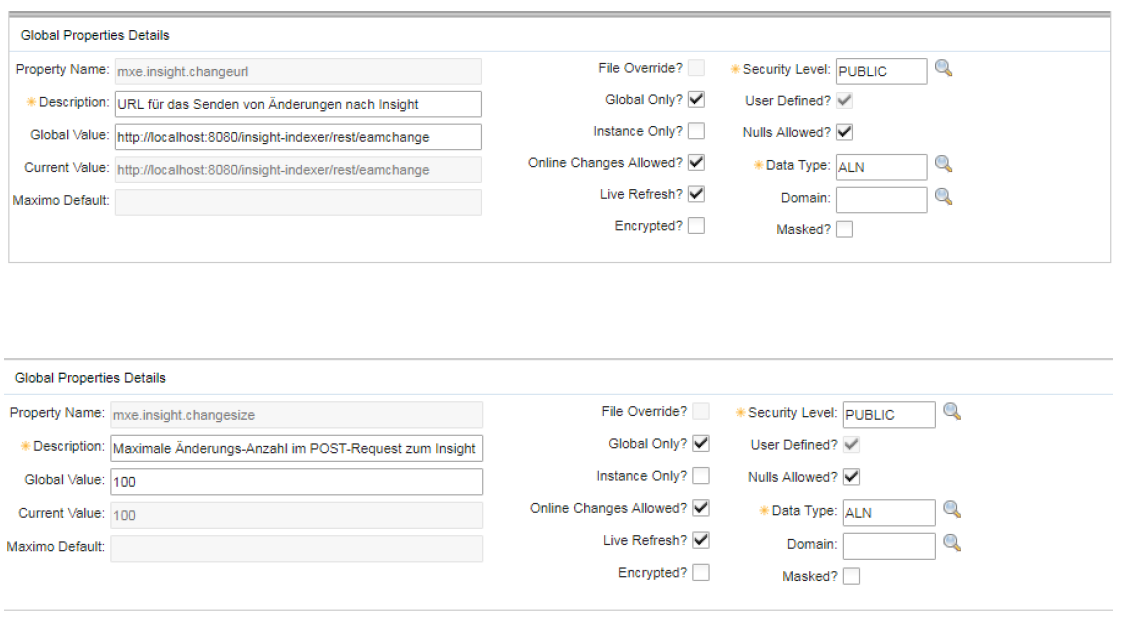Enable Instance Only for mxe.insight.changesize
Screen dimensions: 1121x624
[x=701, y=476]
